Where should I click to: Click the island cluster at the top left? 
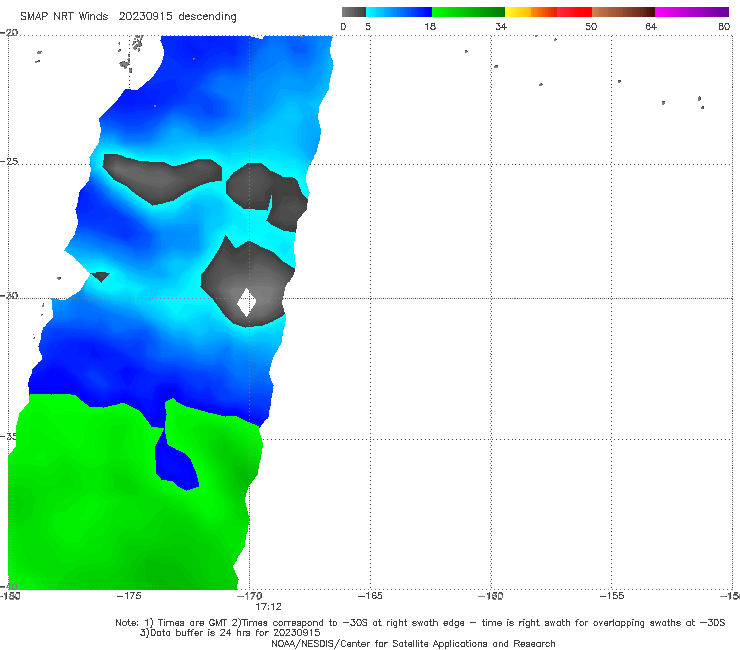pyautogui.click(x=132, y=53)
